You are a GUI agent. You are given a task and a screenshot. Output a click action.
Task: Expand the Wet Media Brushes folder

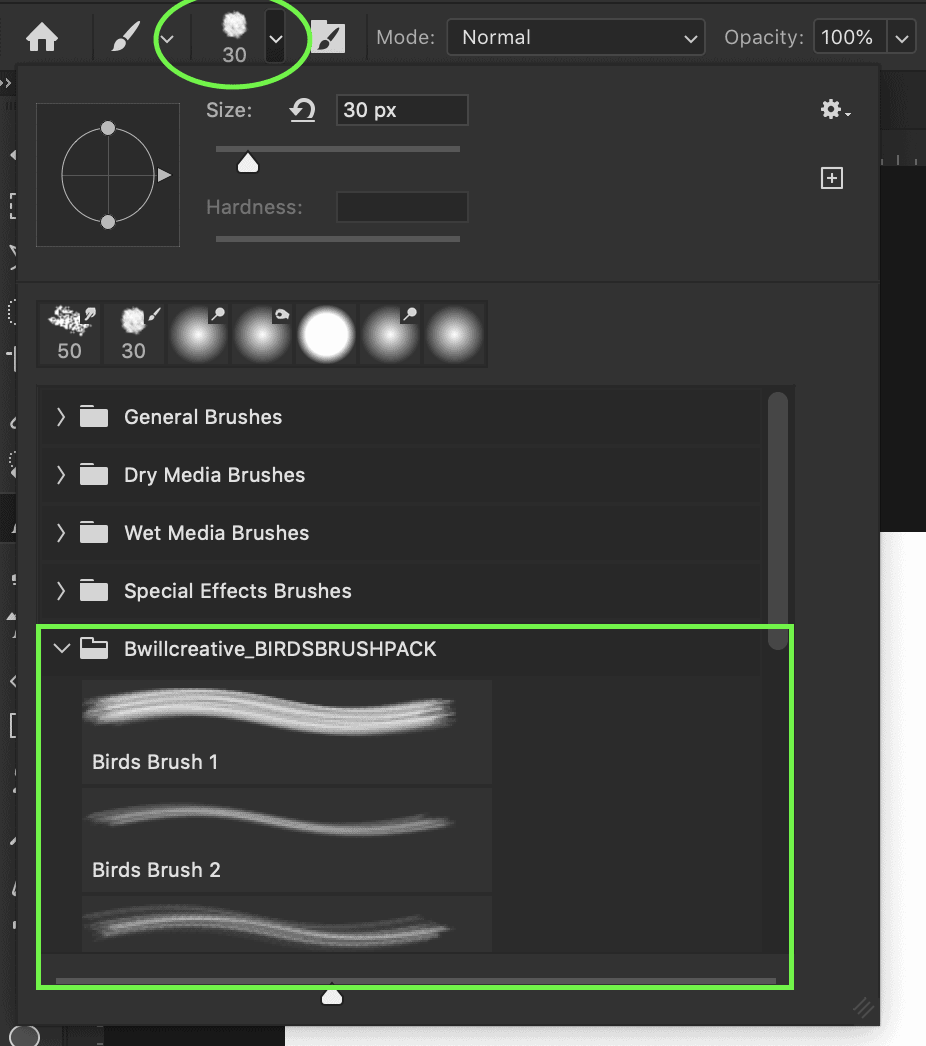(x=61, y=532)
